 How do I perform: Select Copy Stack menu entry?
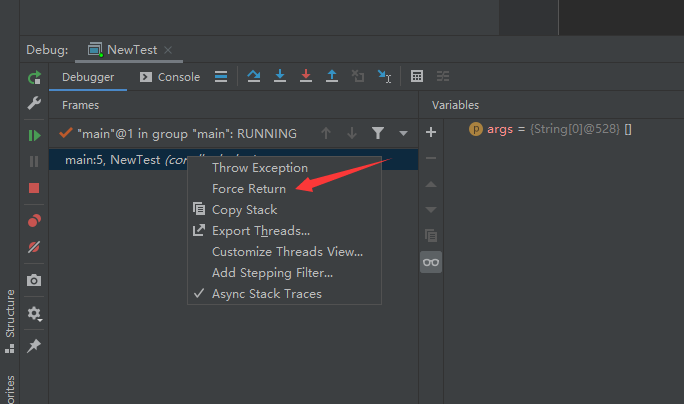click(284, 210)
